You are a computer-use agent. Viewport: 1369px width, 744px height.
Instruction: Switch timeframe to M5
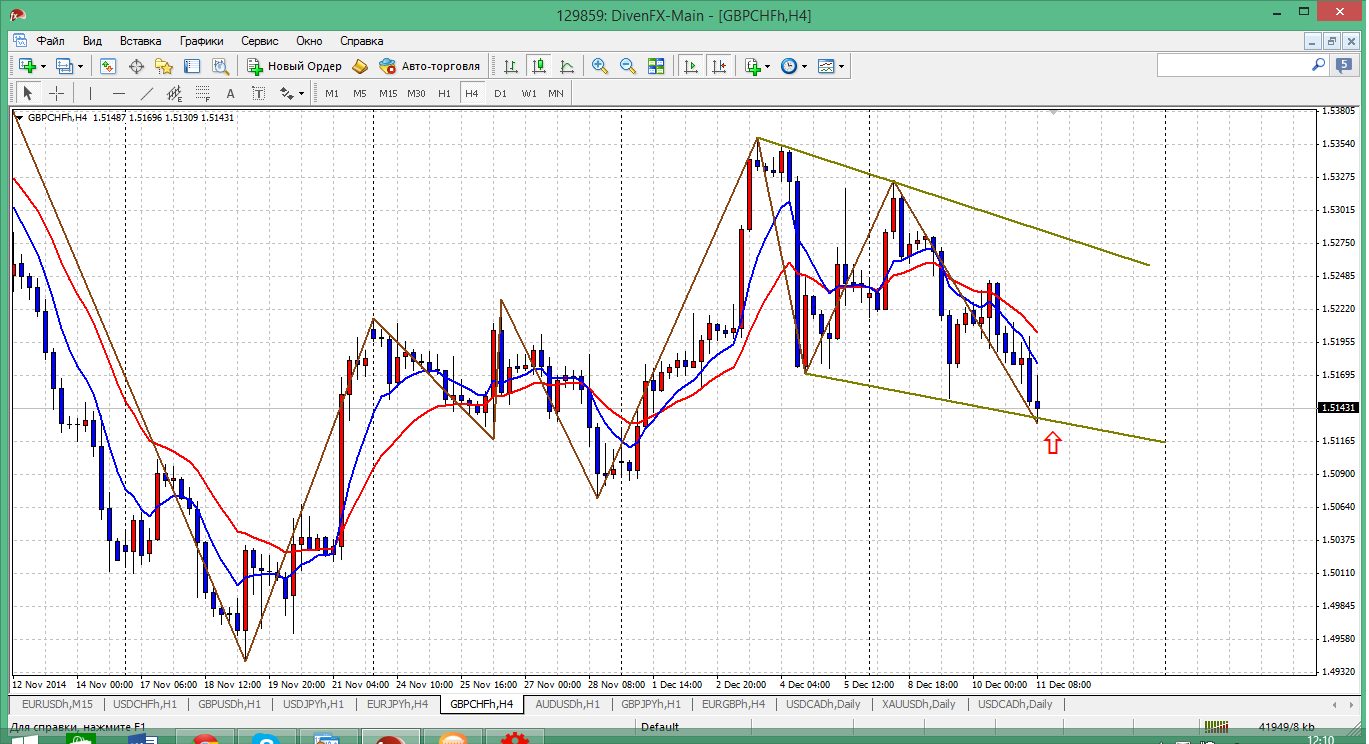360,93
